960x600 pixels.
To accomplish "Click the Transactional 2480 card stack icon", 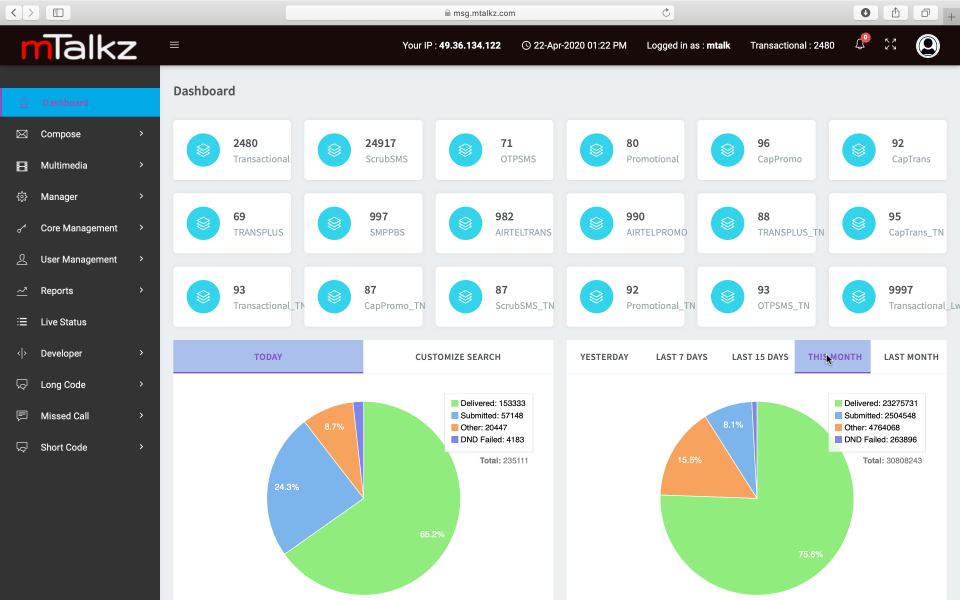I will point(203,149).
